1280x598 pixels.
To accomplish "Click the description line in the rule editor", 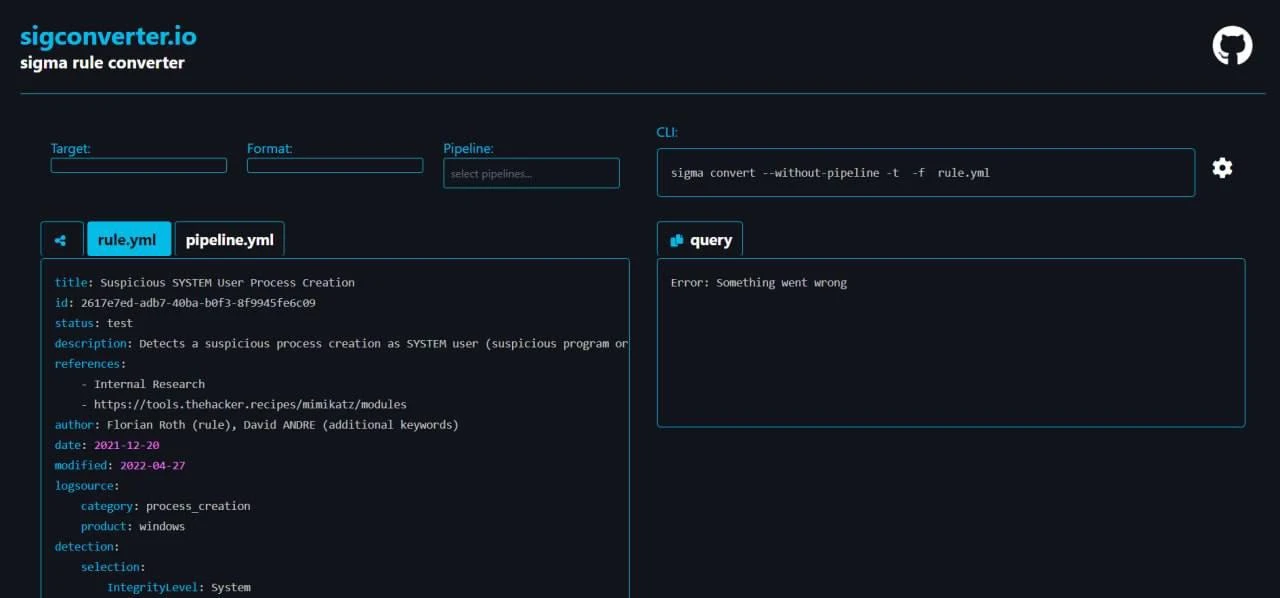I will click(341, 343).
